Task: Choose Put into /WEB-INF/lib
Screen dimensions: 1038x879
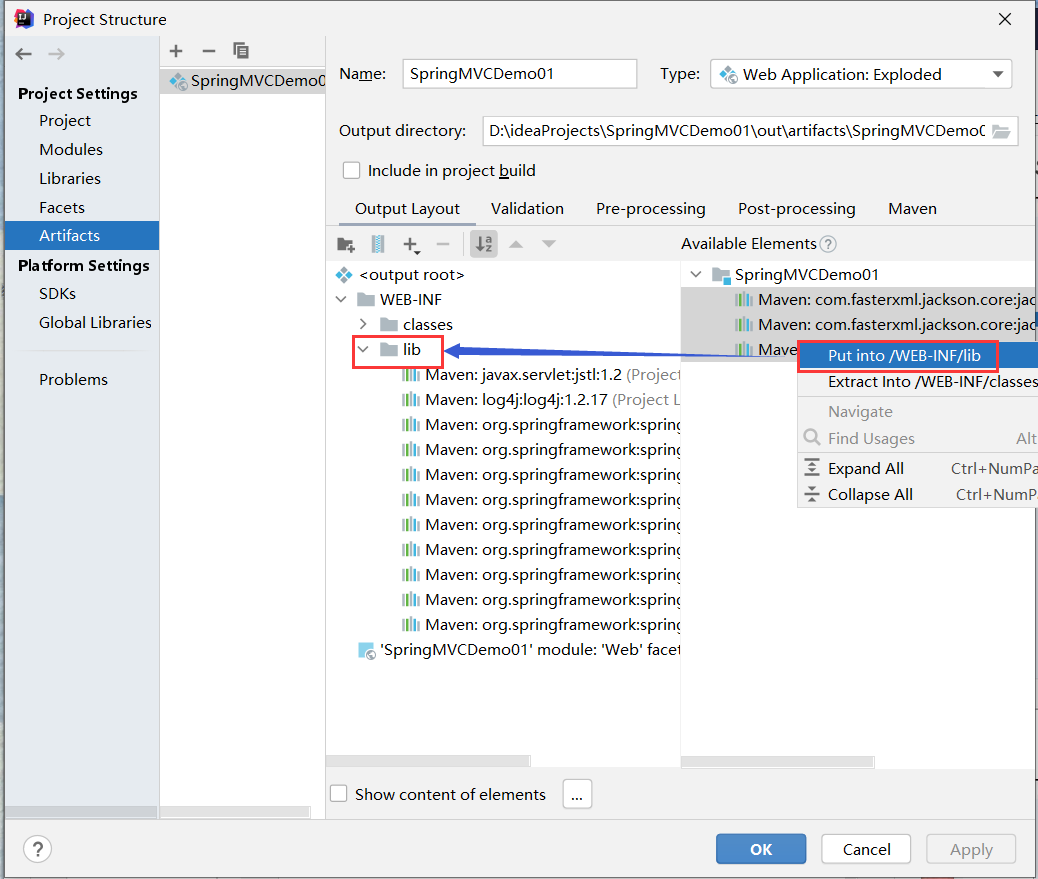Action: tap(919, 356)
